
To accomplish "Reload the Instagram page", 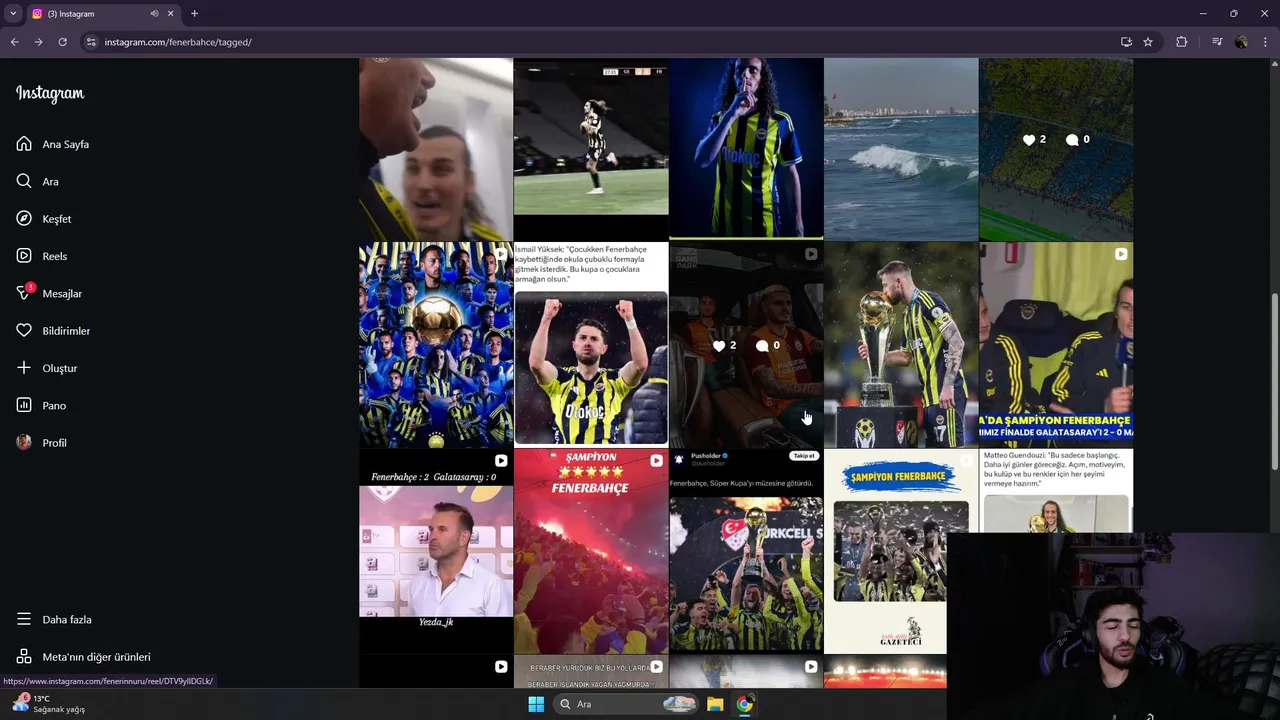I will coord(62,42).
